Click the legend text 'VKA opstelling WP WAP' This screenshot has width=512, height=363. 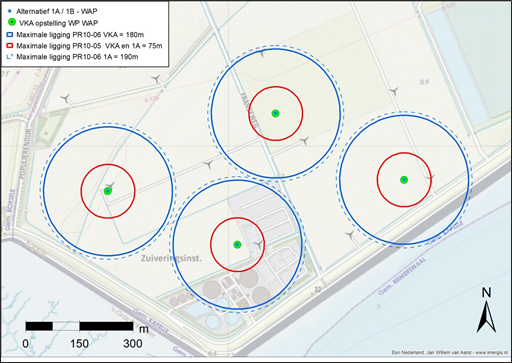point(57,23)
